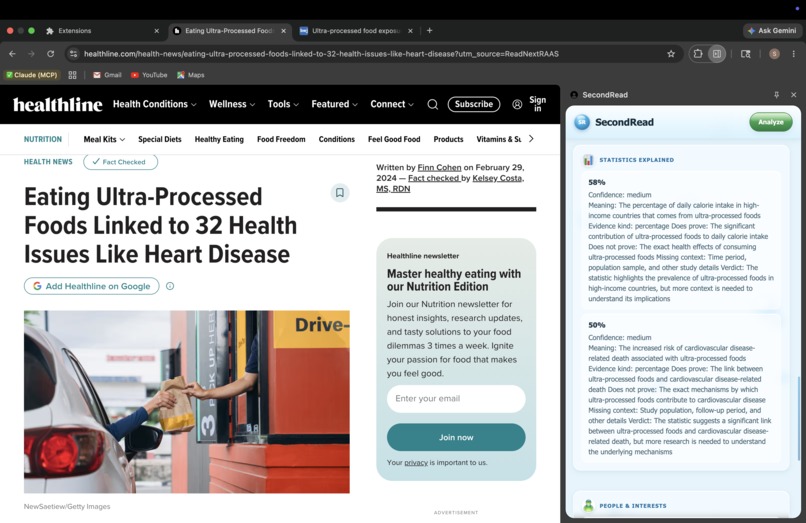Open Feel Good Food menu item
Screen dimensions: 806x523
pos(394,139)
